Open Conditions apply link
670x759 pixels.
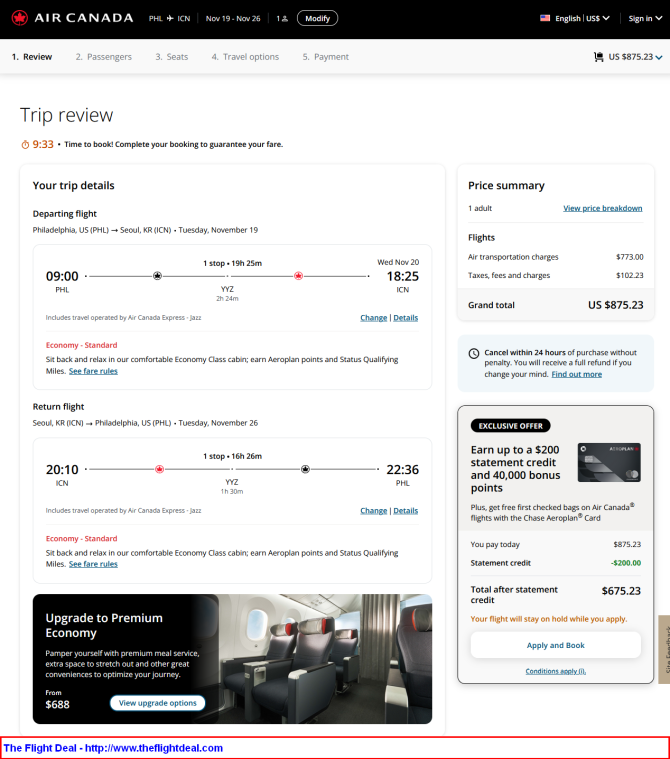tap(556, 671)
